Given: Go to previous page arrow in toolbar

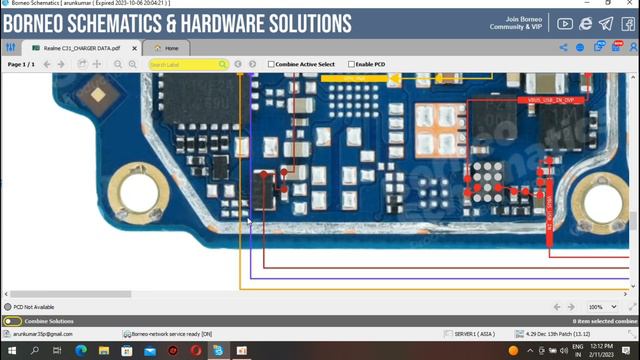Looking at the screenshot, I should click(47, 64).
